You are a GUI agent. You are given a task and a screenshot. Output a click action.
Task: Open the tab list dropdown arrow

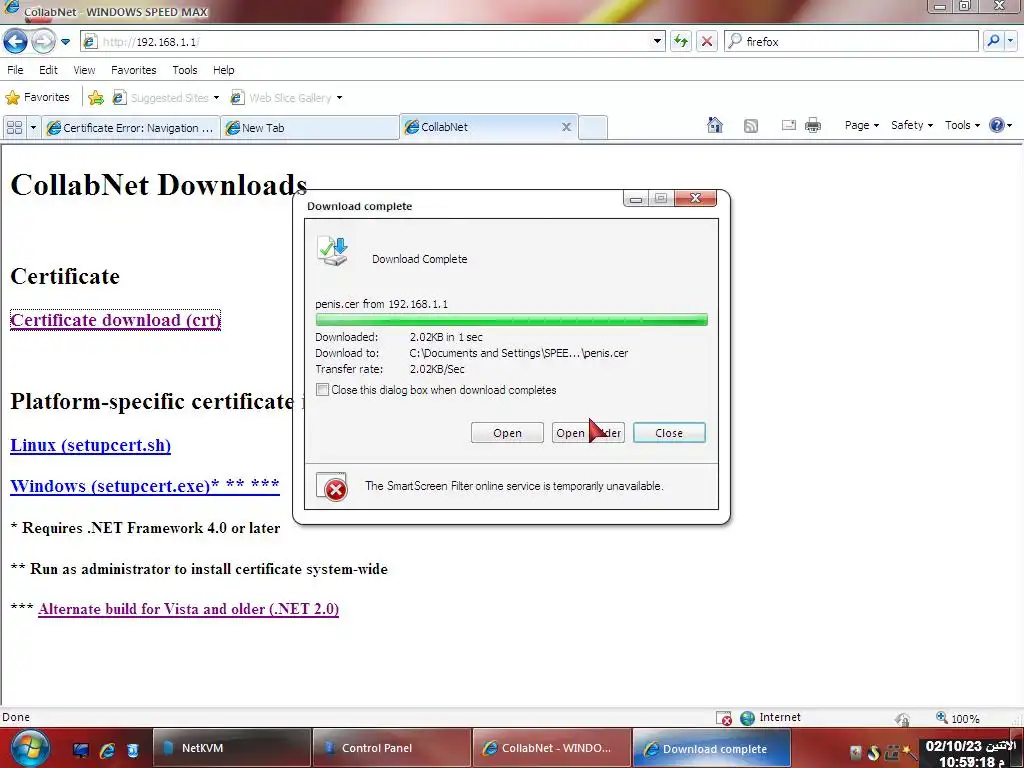tap(33, 127)
